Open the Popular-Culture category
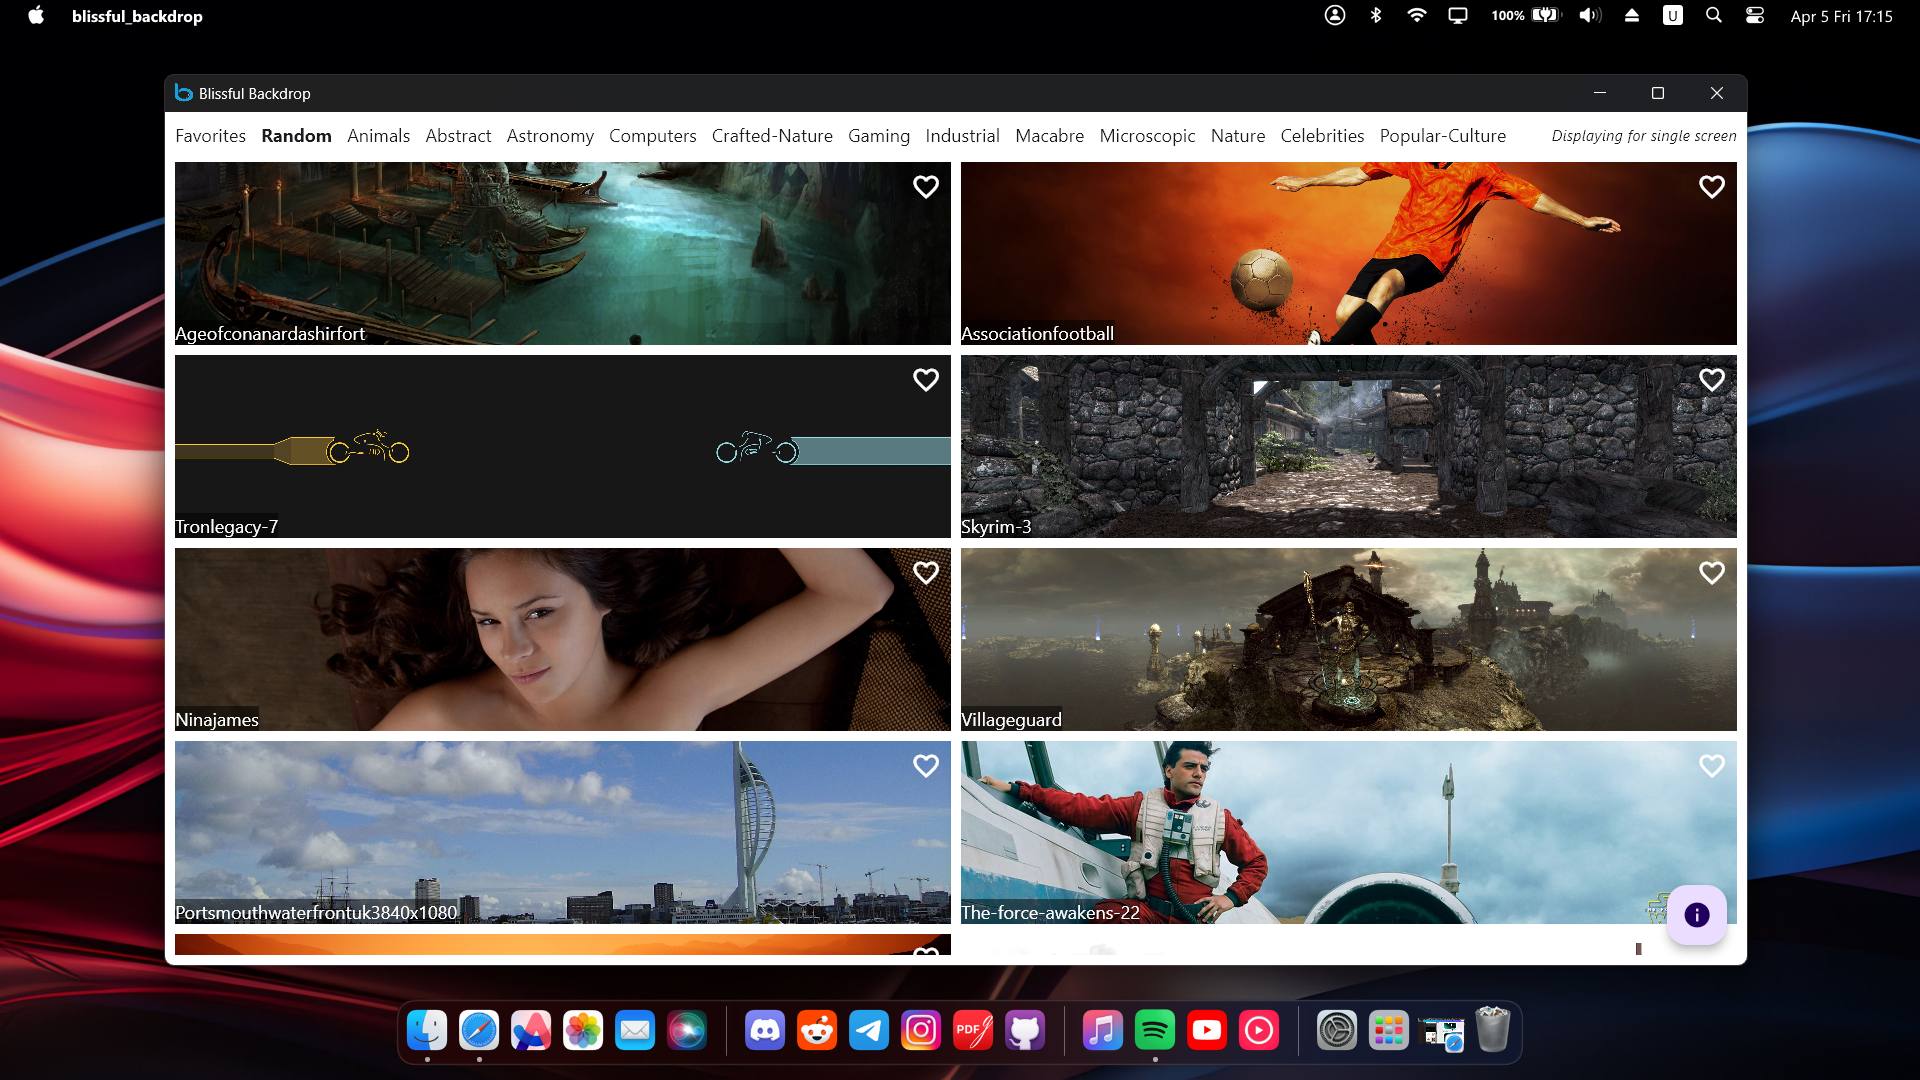The width and height of the screenshot is (1920, 1080). pyautogui.click(x=1442, y=136)
